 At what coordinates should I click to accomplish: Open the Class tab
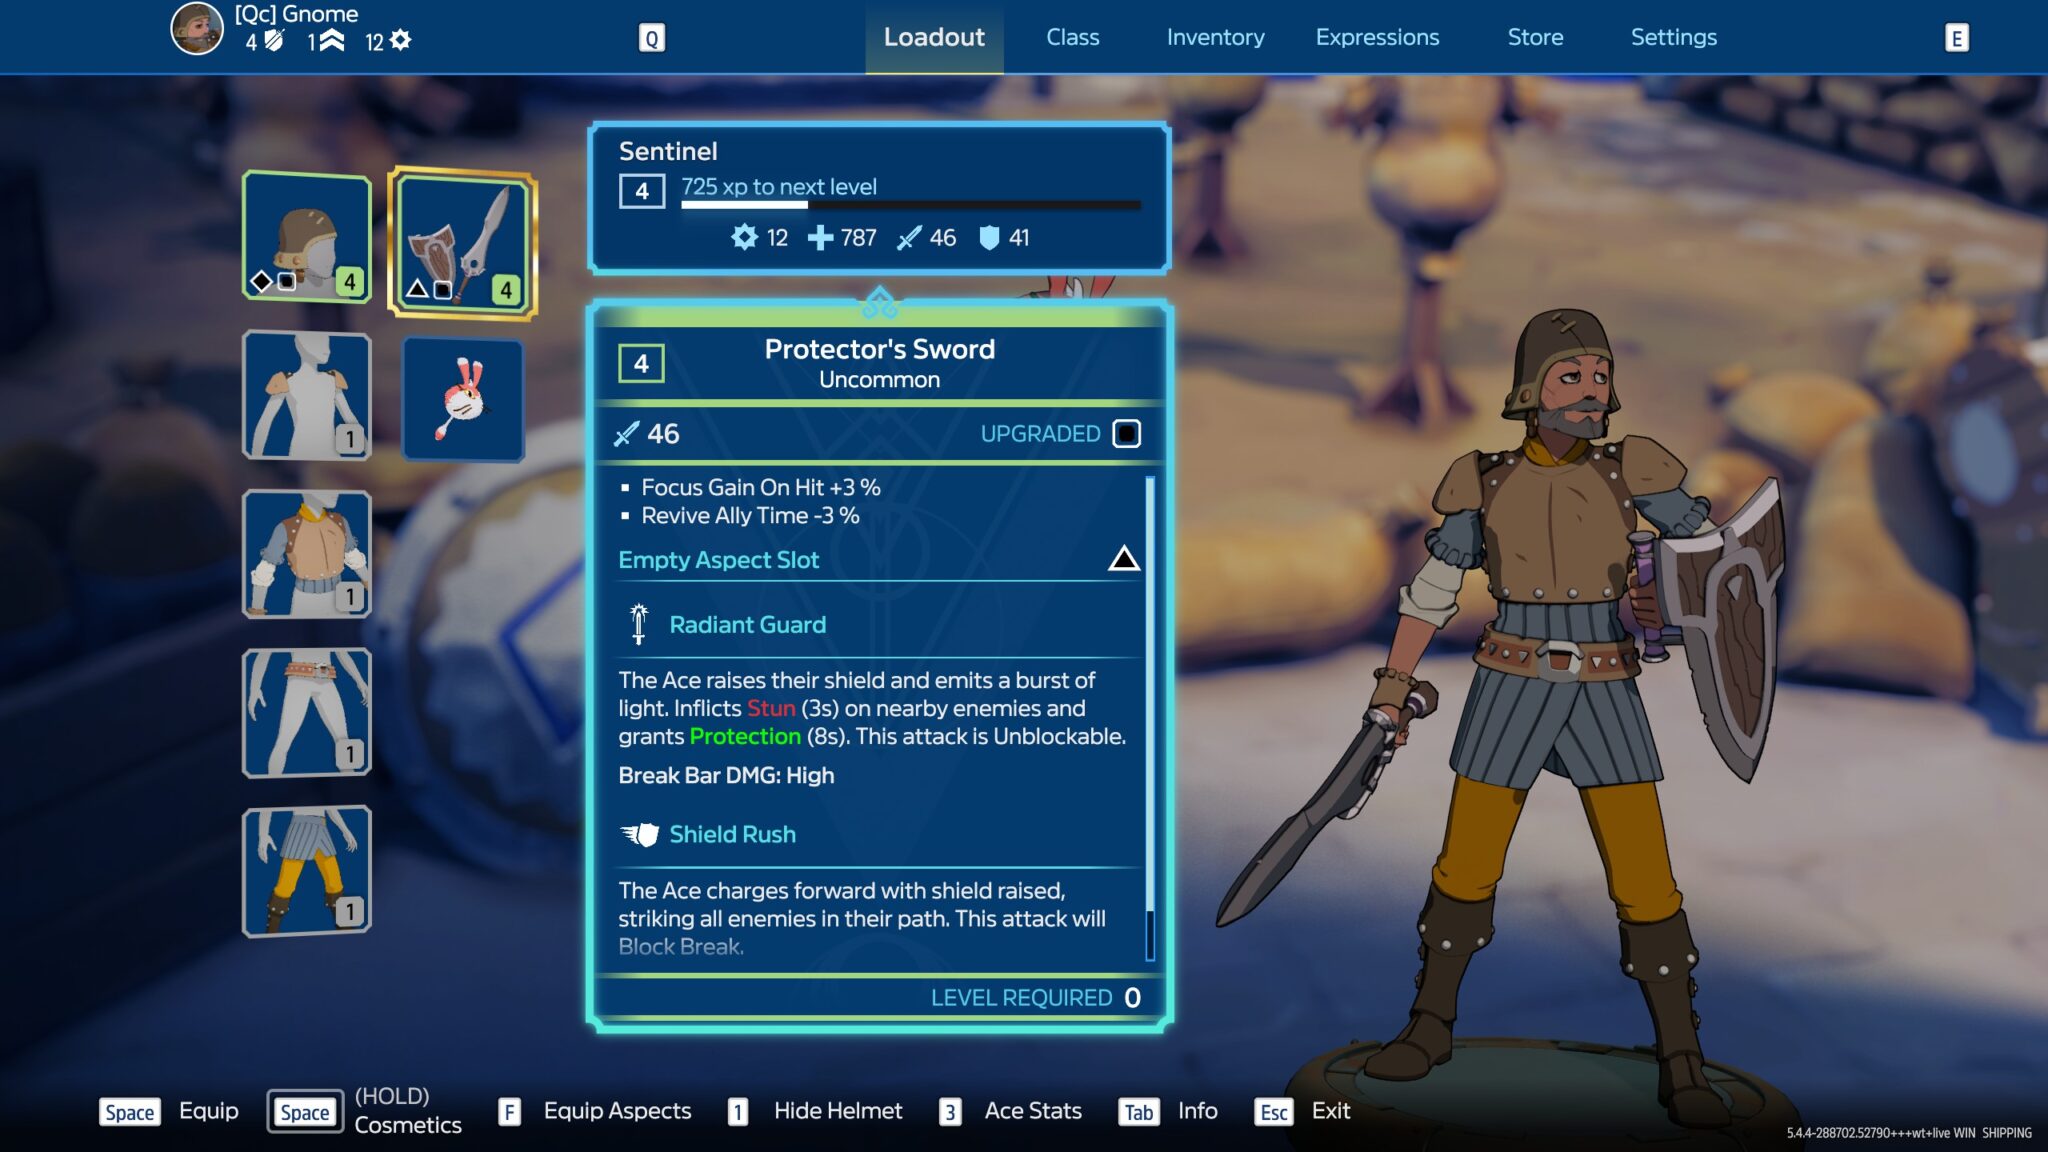[1072, 37]
